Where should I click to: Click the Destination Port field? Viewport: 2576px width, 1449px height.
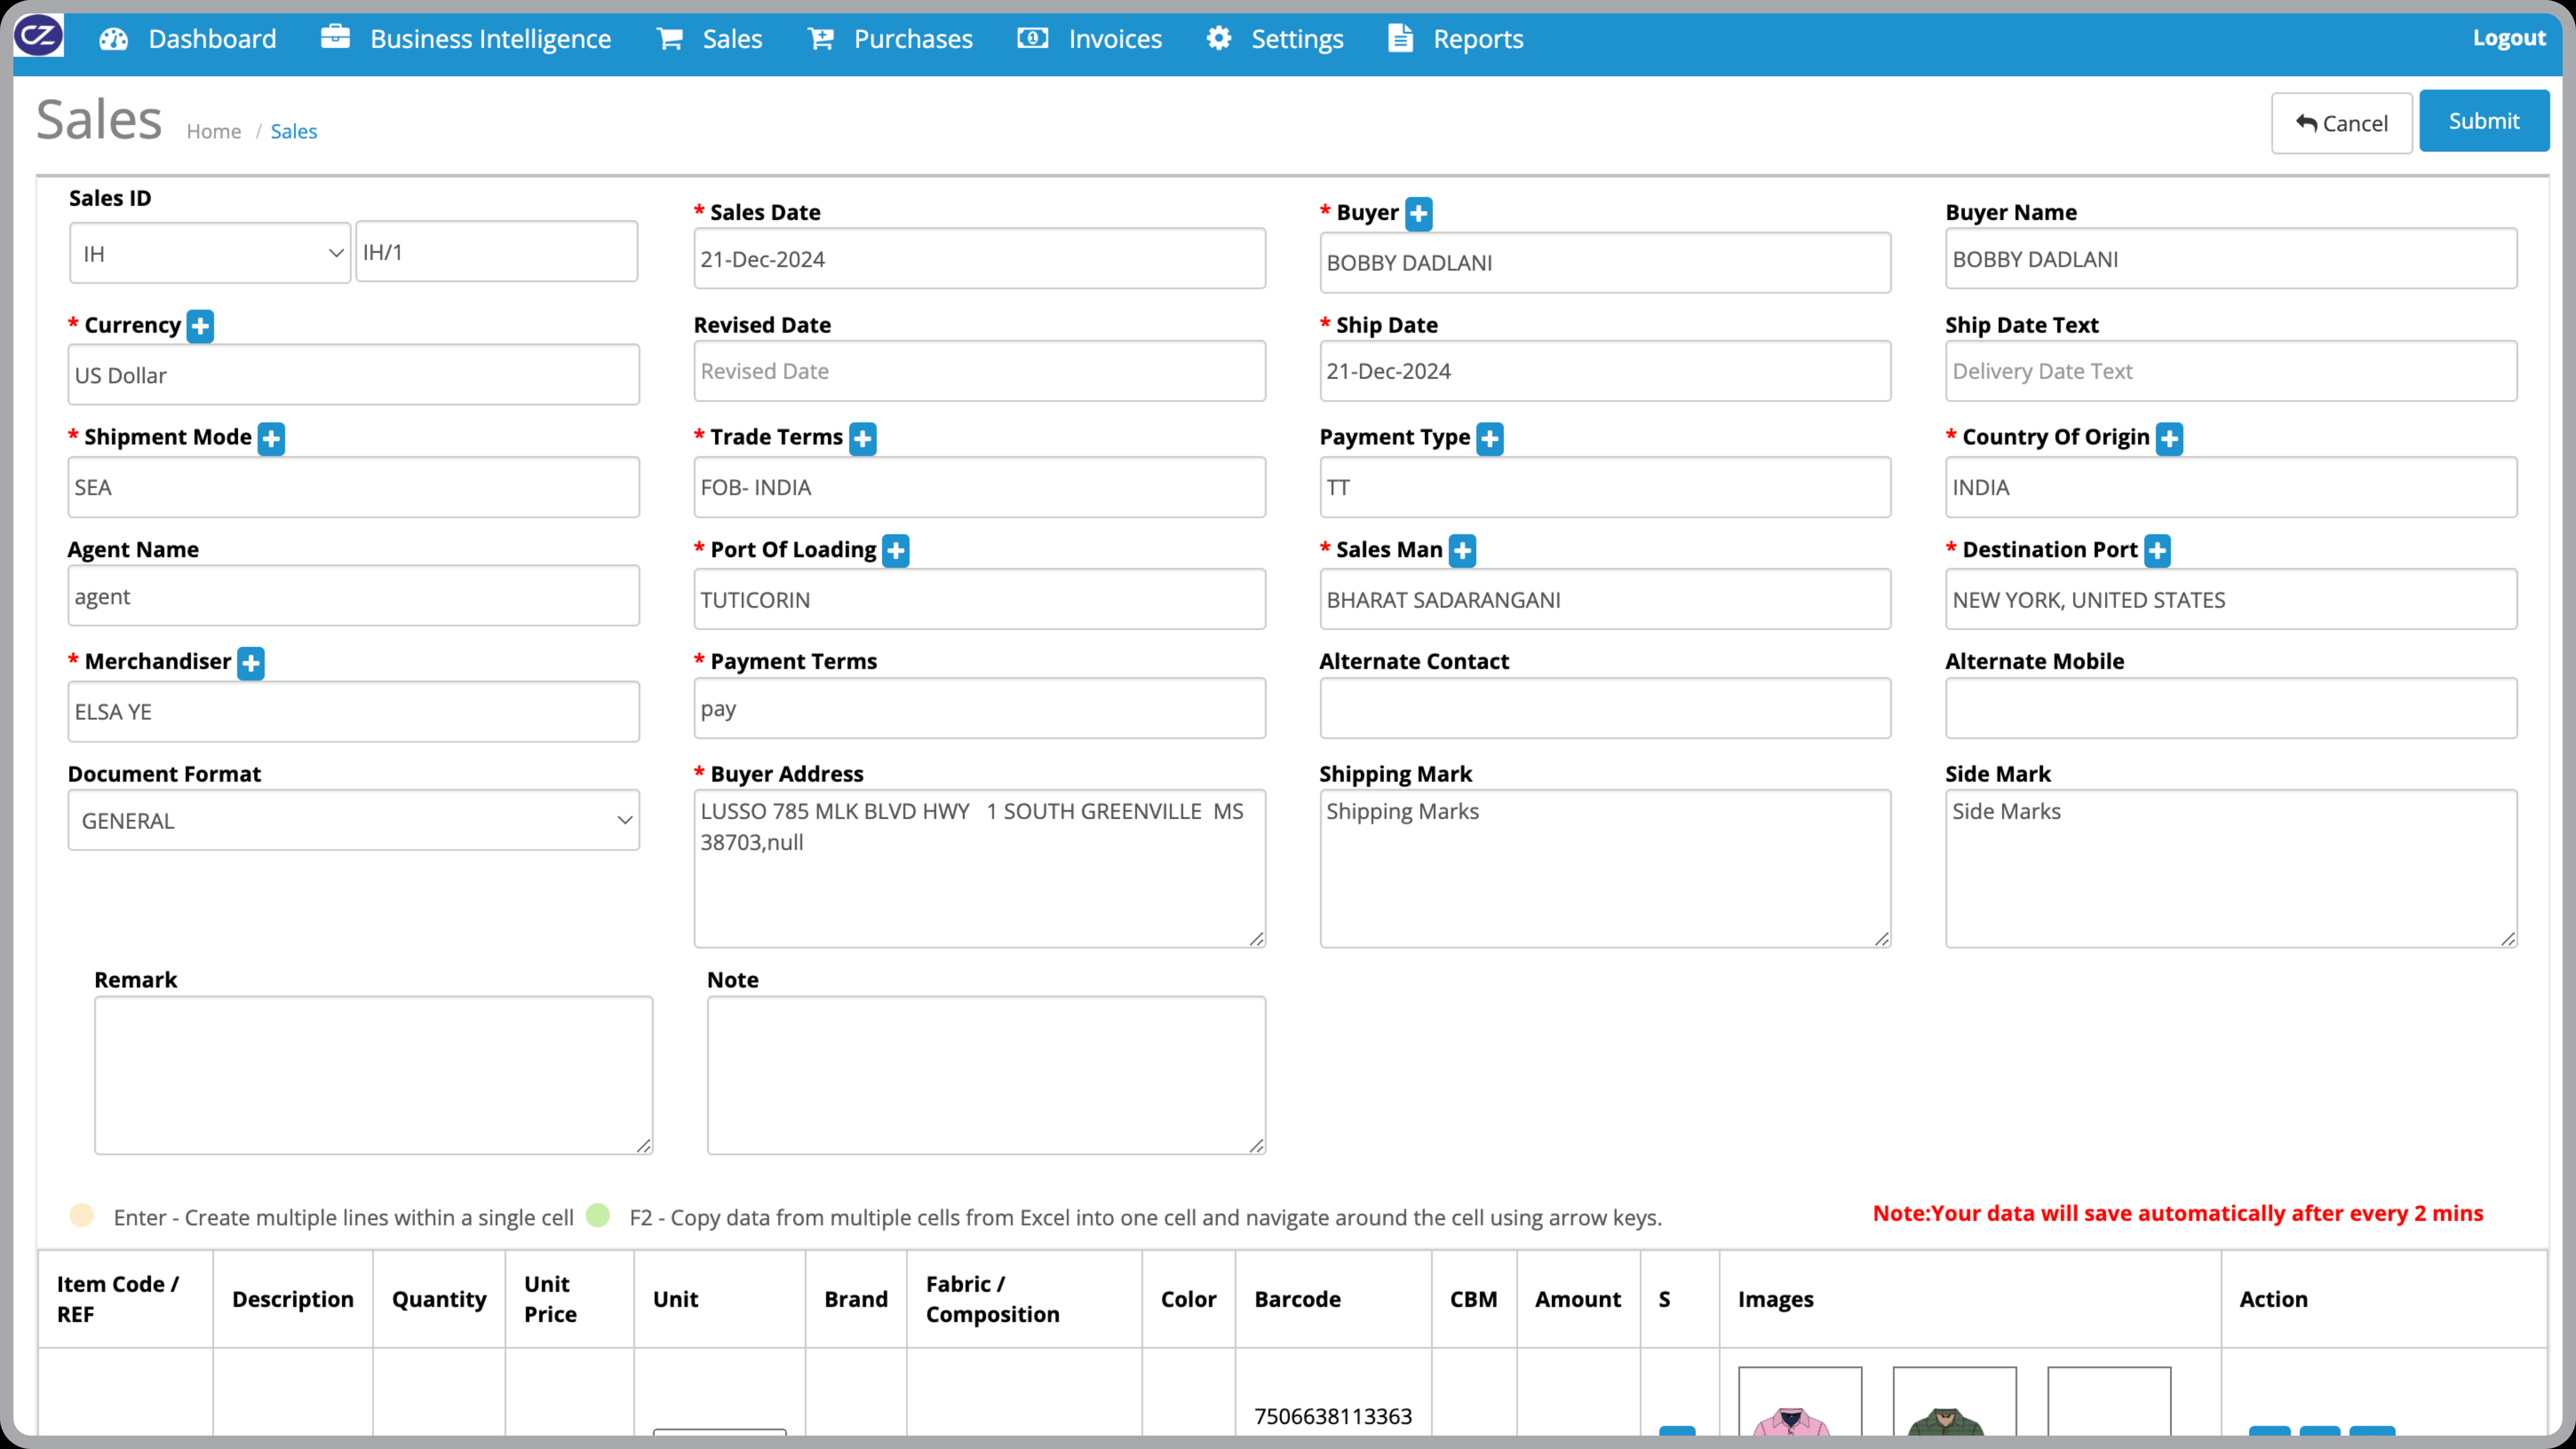tap(2230, 599)
